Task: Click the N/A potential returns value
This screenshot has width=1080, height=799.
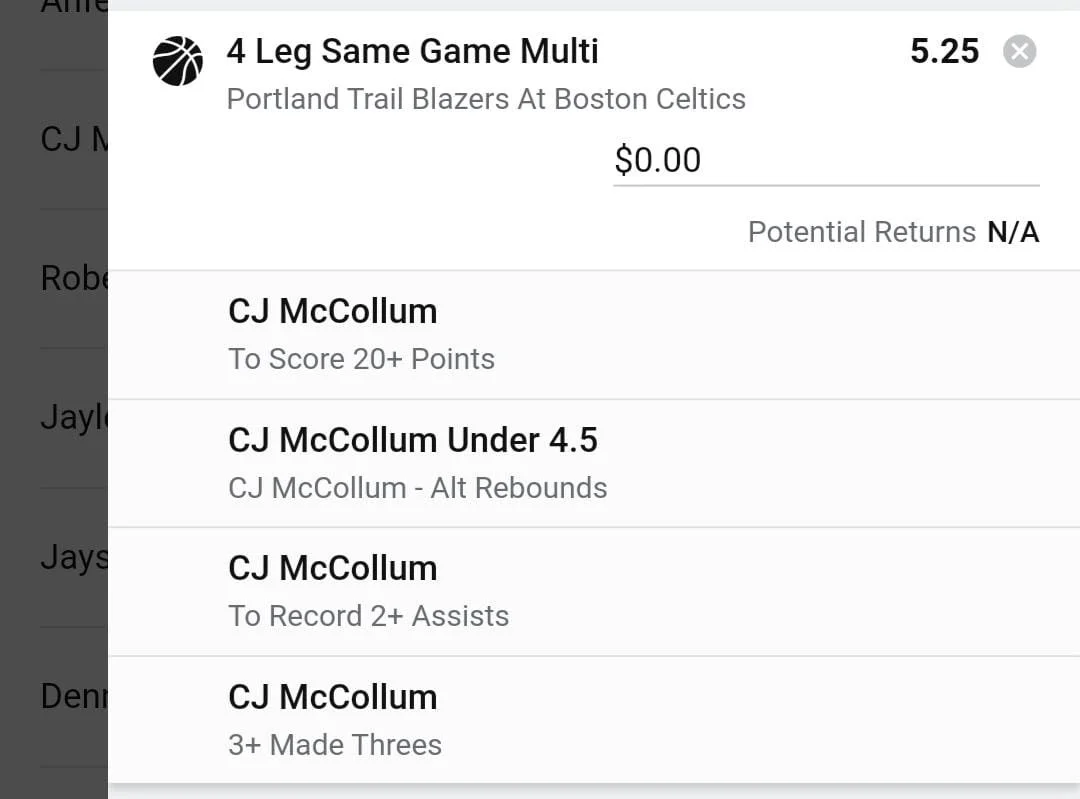Action: [x=1013, y=232]
